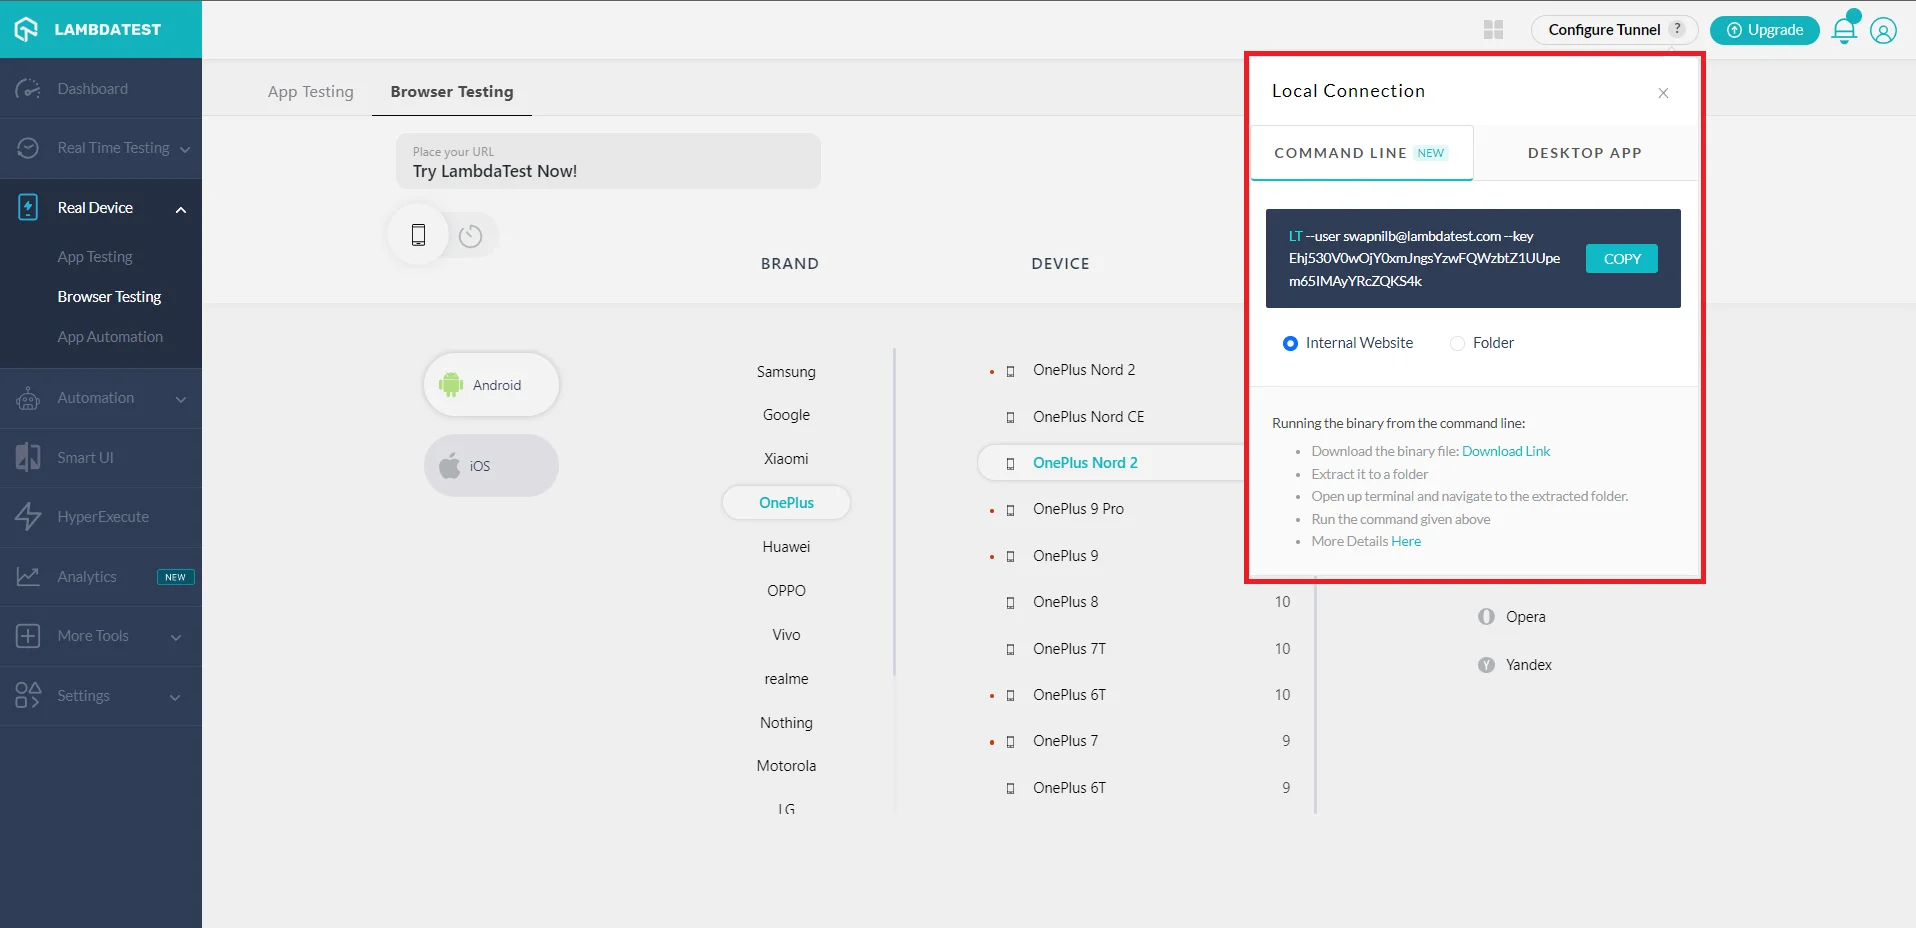Switch to the App Testing tab
The image size is (1916, 928).
pos(310,92)
